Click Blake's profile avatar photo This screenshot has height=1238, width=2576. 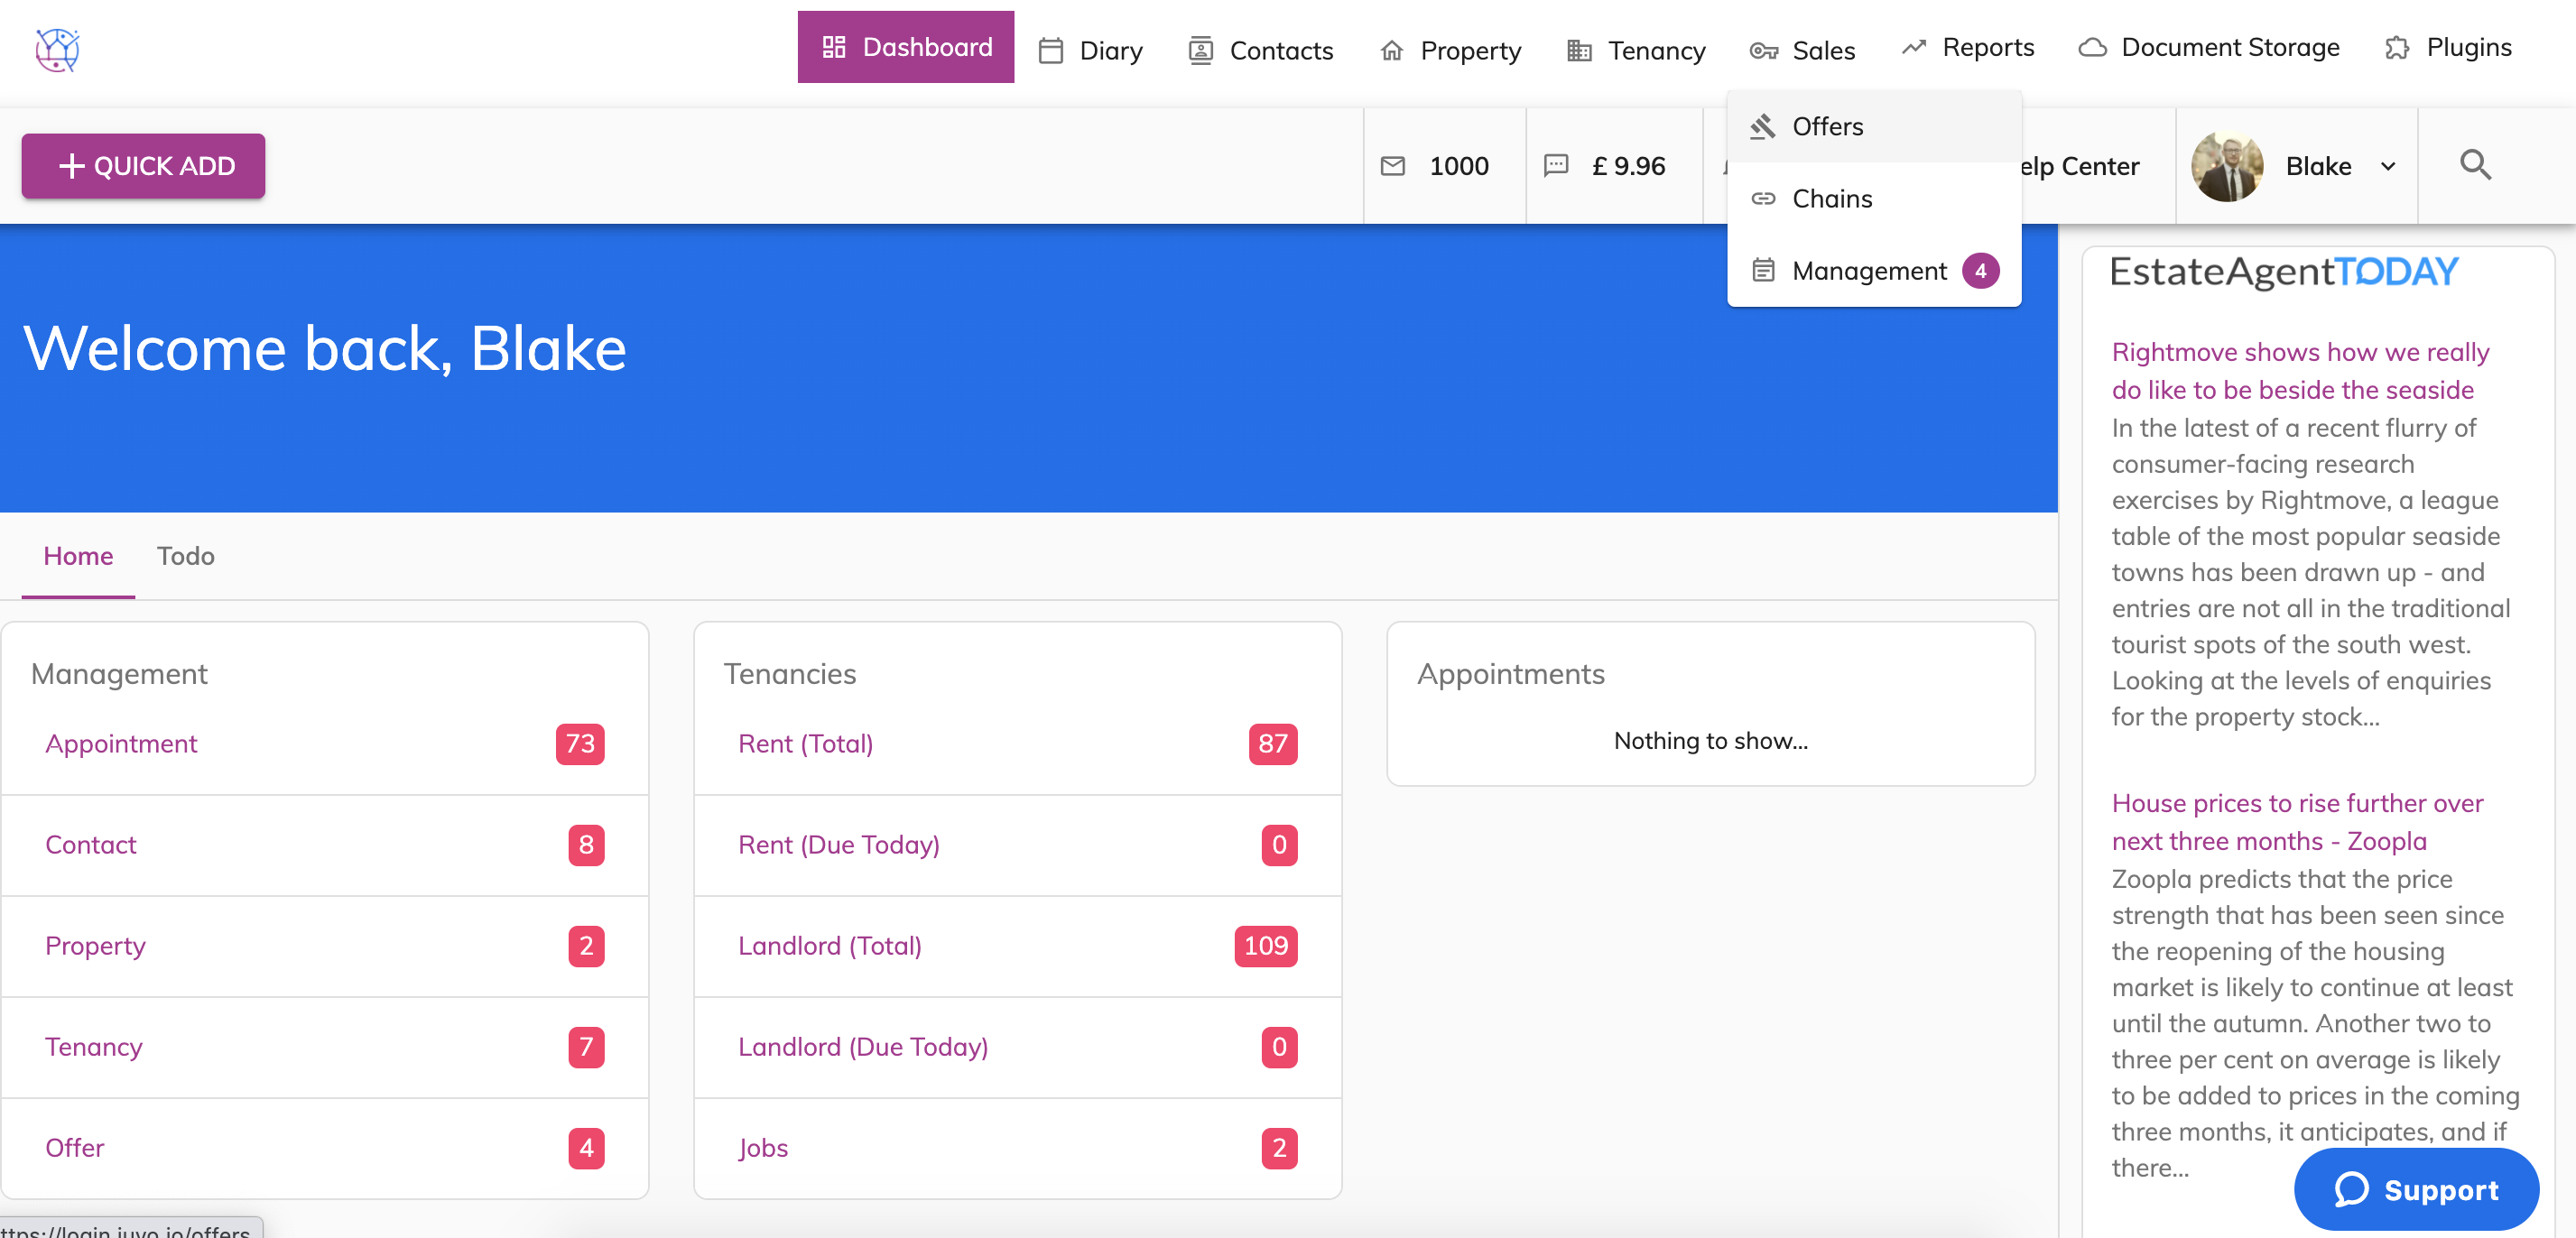2226,166
